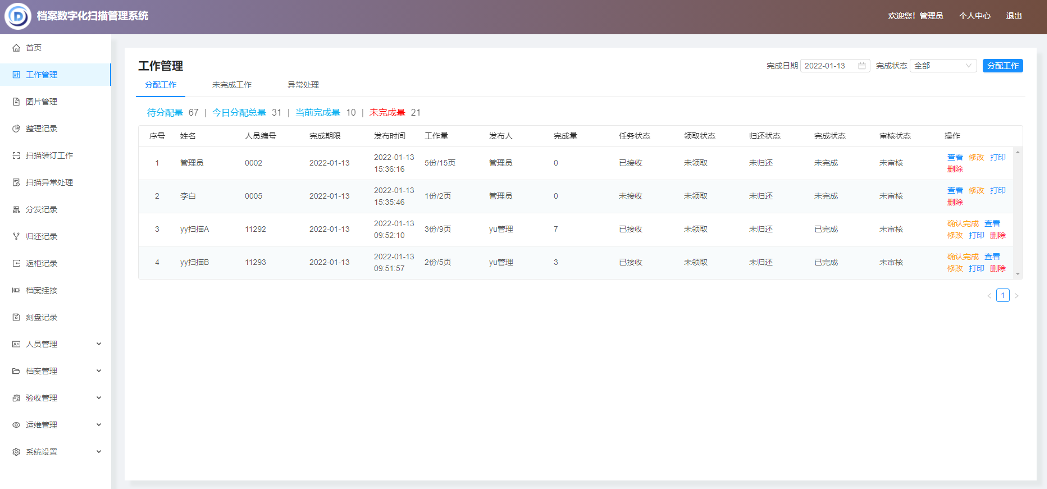Open 图片管理 in the sidebar
This screenshot has height=489, width=1047.
coord(41,102)
